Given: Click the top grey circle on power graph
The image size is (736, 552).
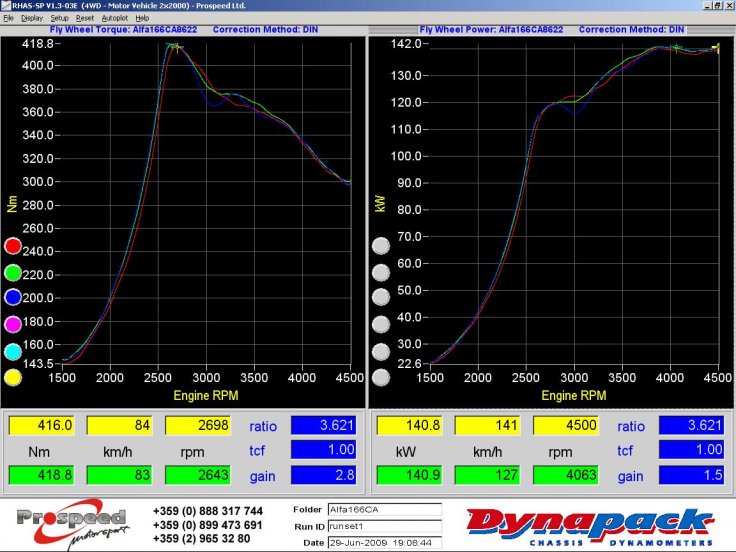Looking at the screenshot, I should [x=380, y=246].
